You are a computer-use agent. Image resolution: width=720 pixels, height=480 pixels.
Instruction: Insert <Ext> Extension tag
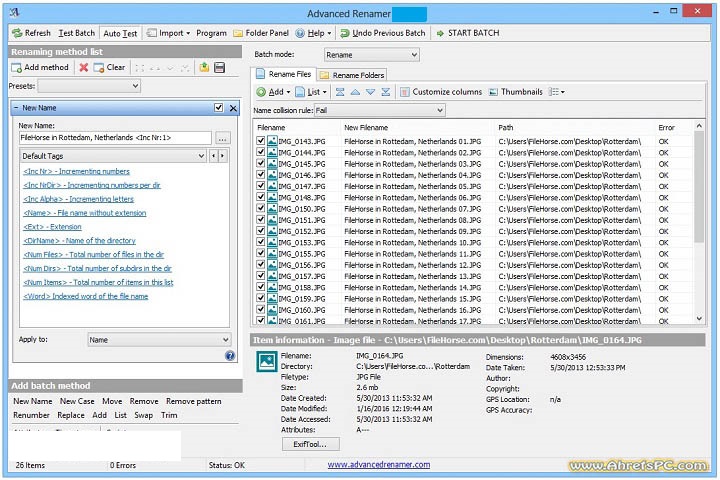click(x=52, y=227)
